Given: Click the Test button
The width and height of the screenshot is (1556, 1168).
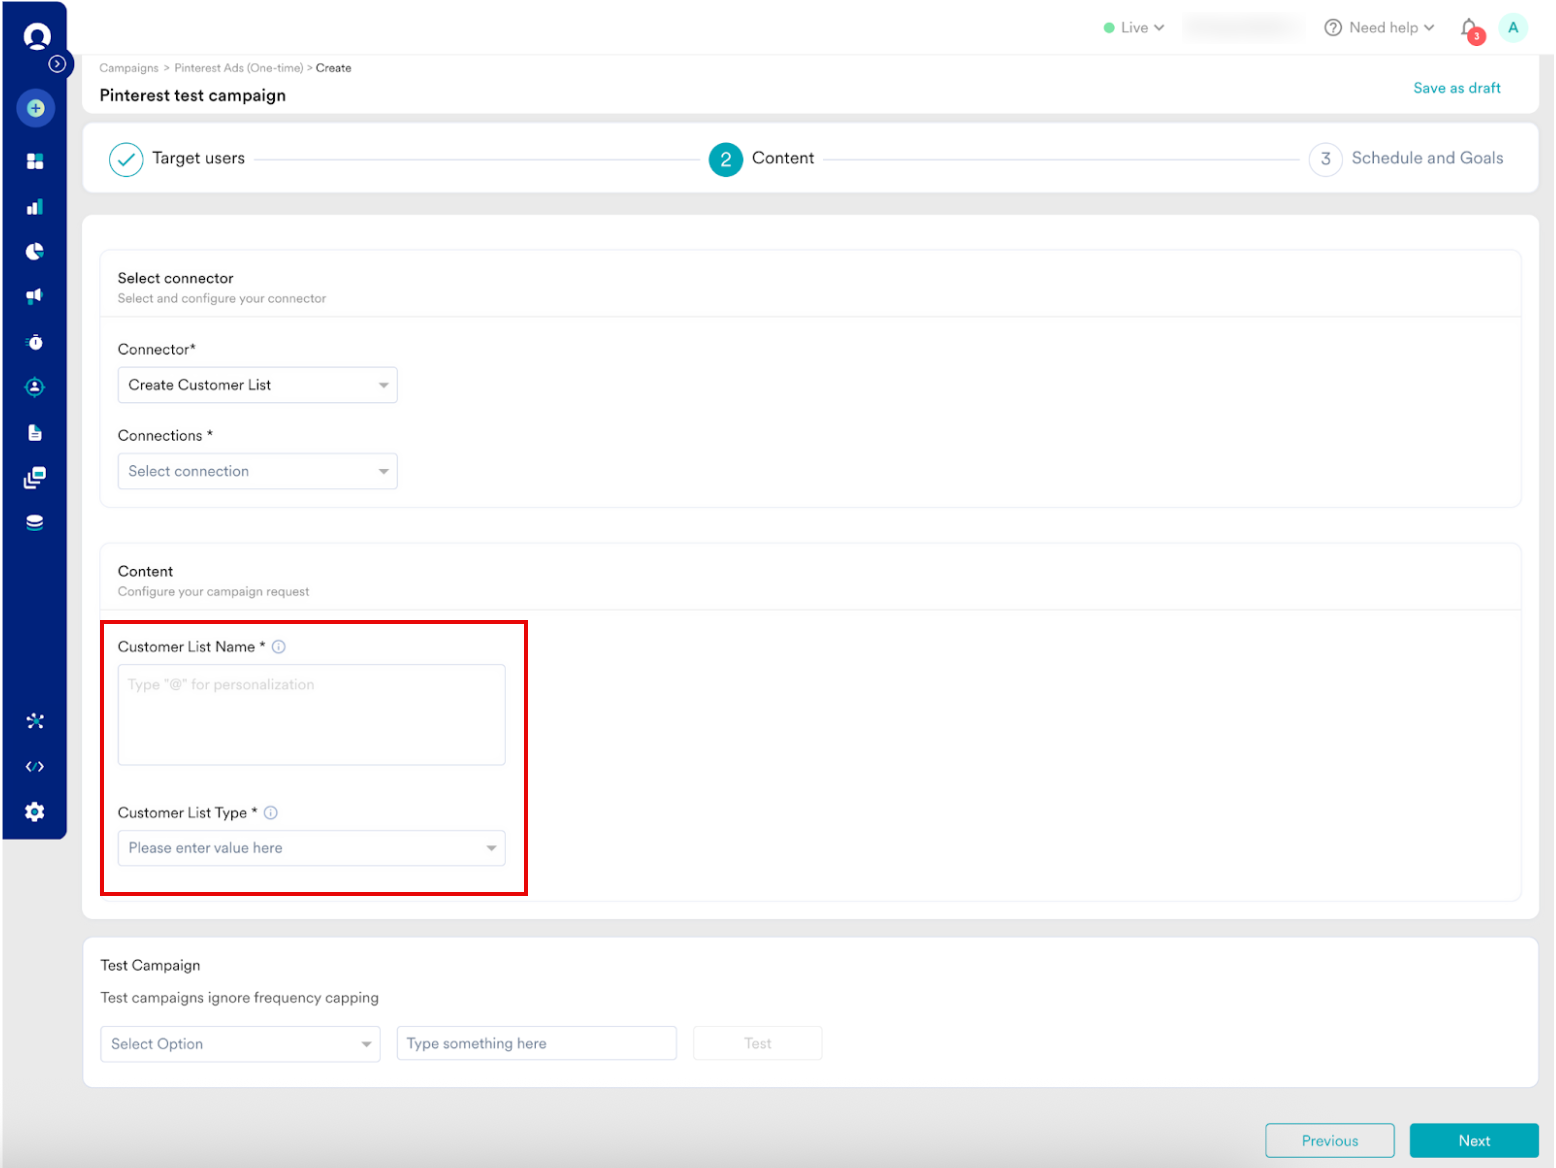Looking at the screenshot, I should pos(758,1044).
